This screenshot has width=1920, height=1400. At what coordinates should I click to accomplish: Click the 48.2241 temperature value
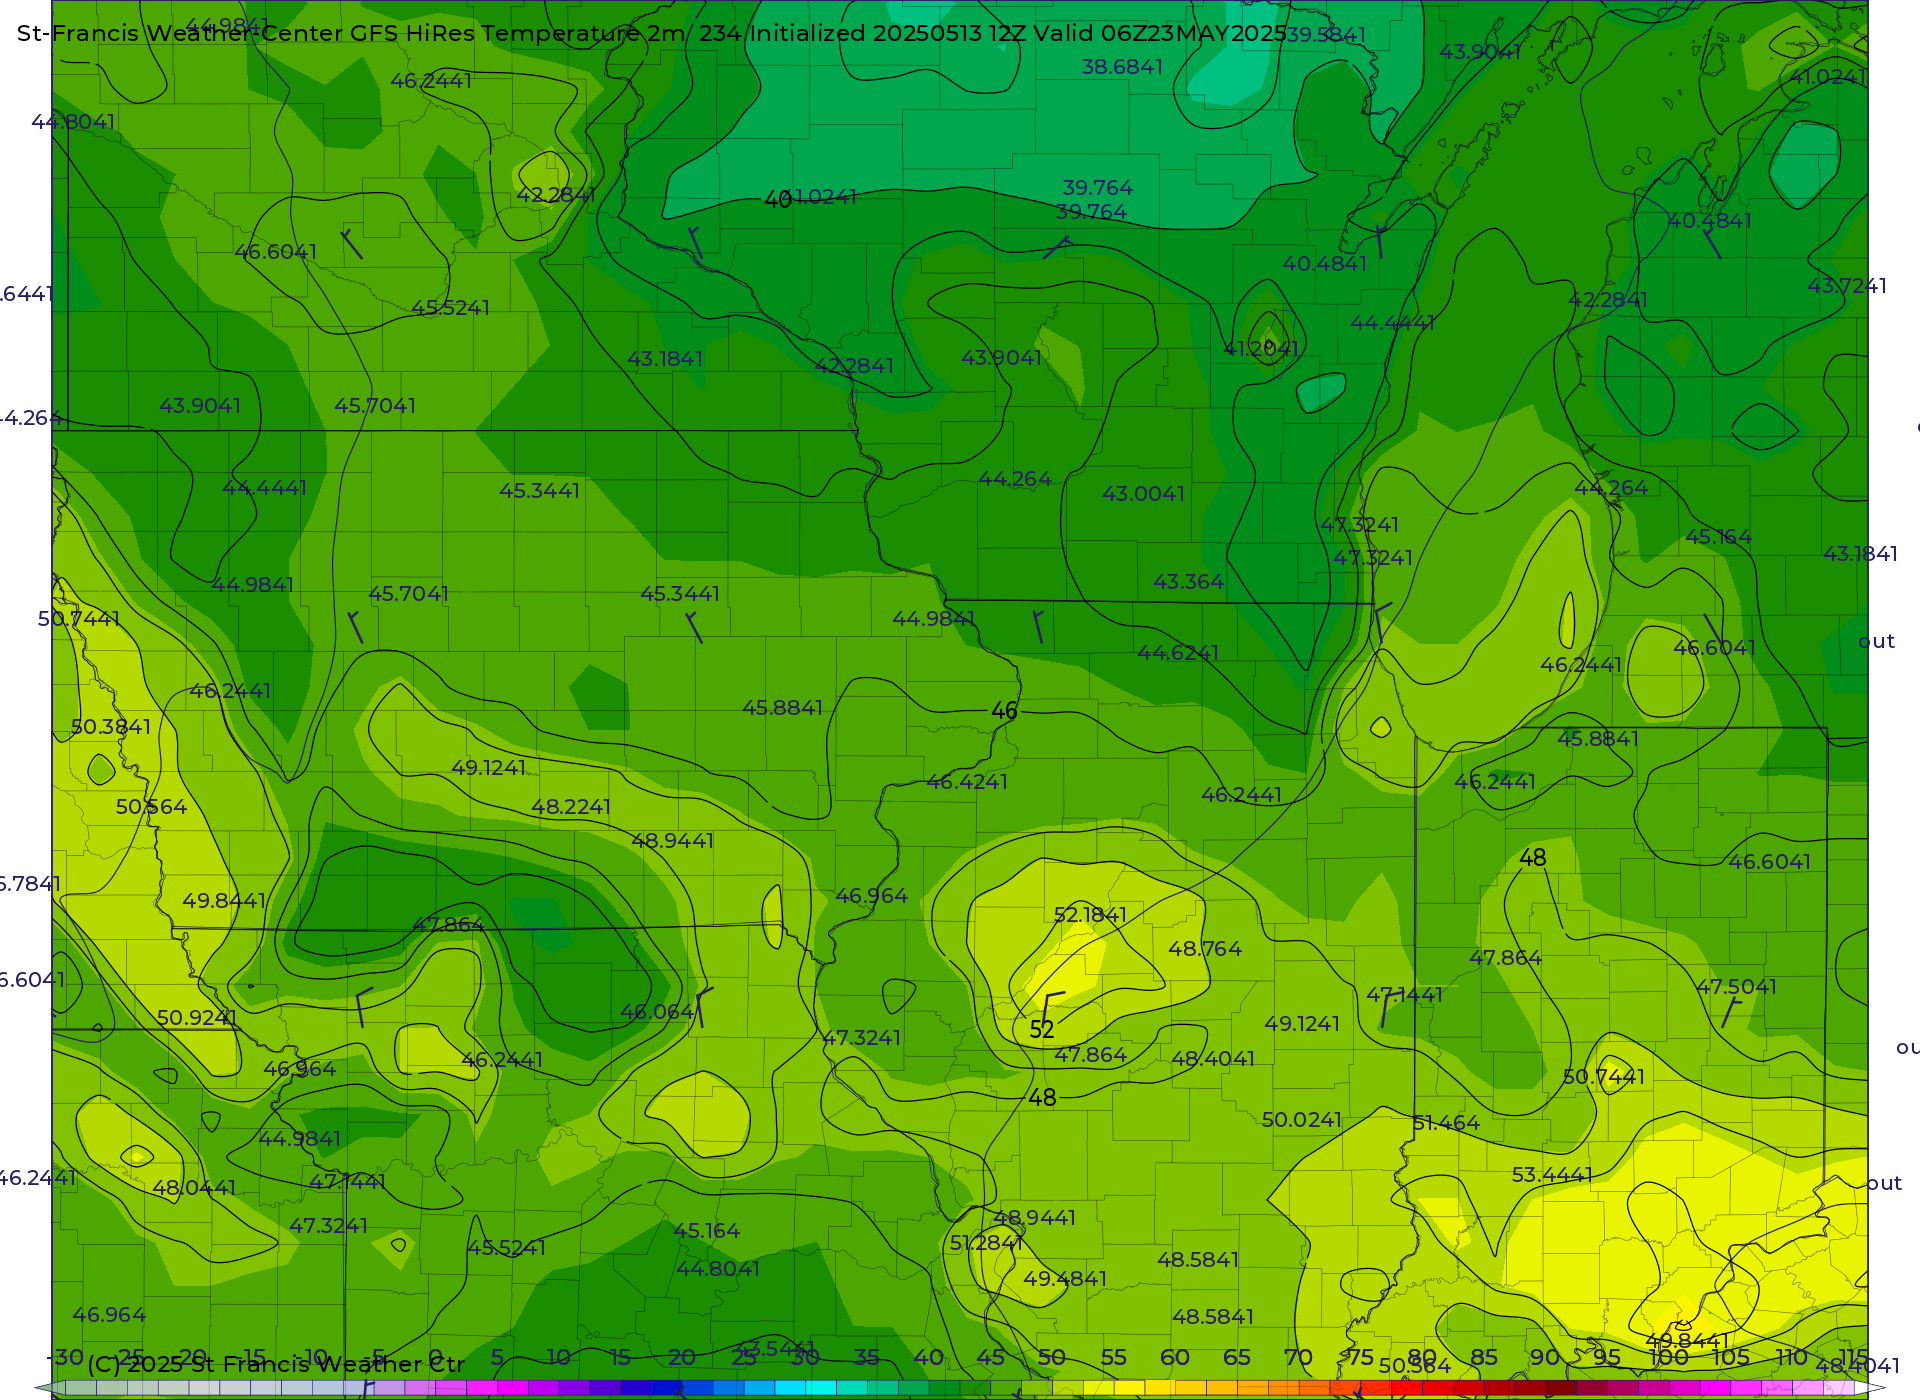tap(571, 807)
